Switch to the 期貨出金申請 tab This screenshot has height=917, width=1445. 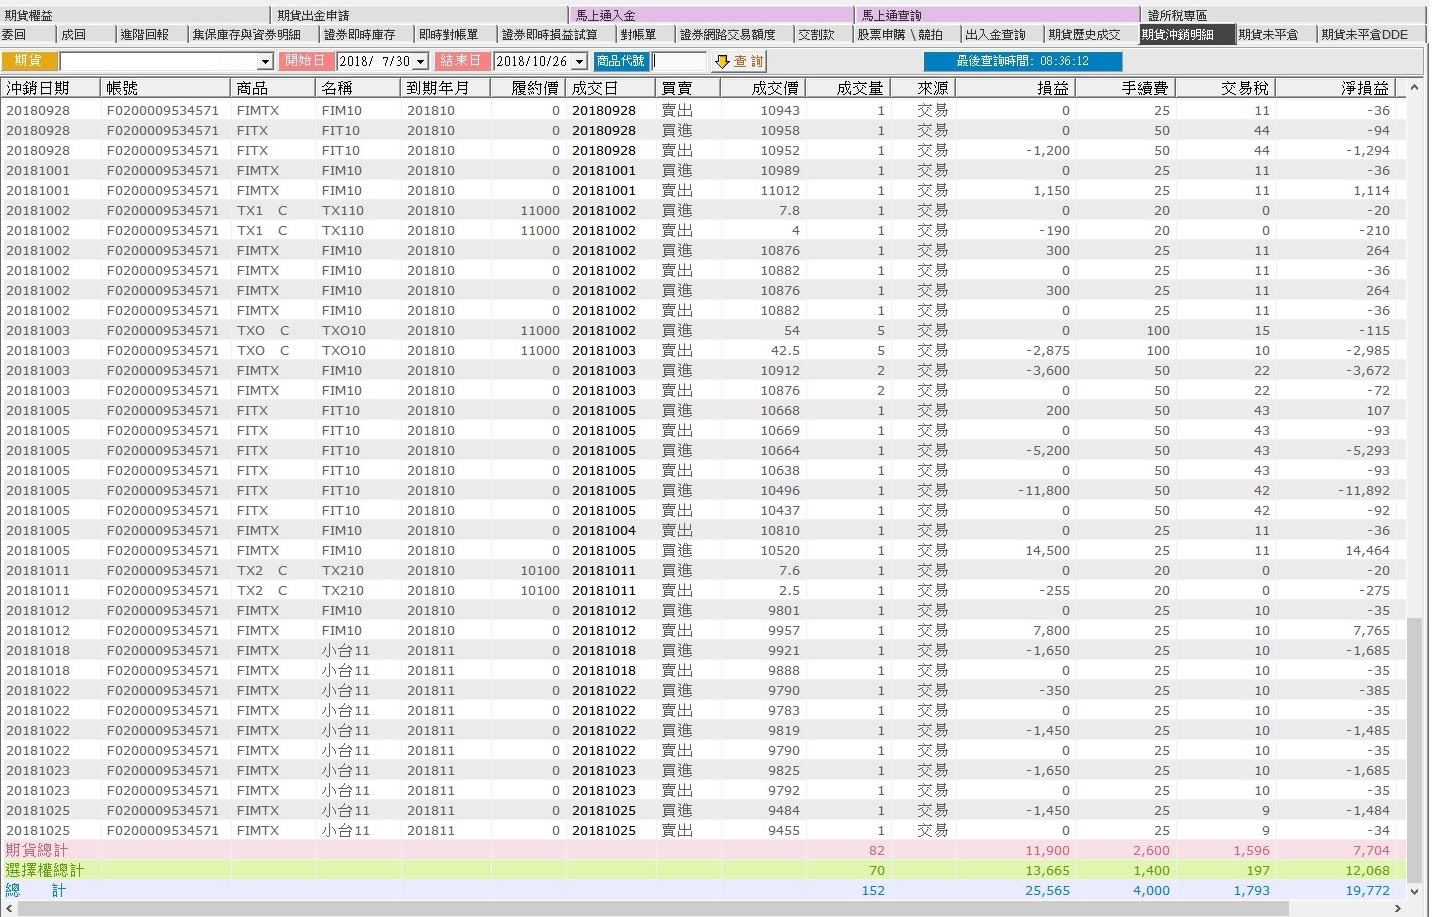click(421, 15)
